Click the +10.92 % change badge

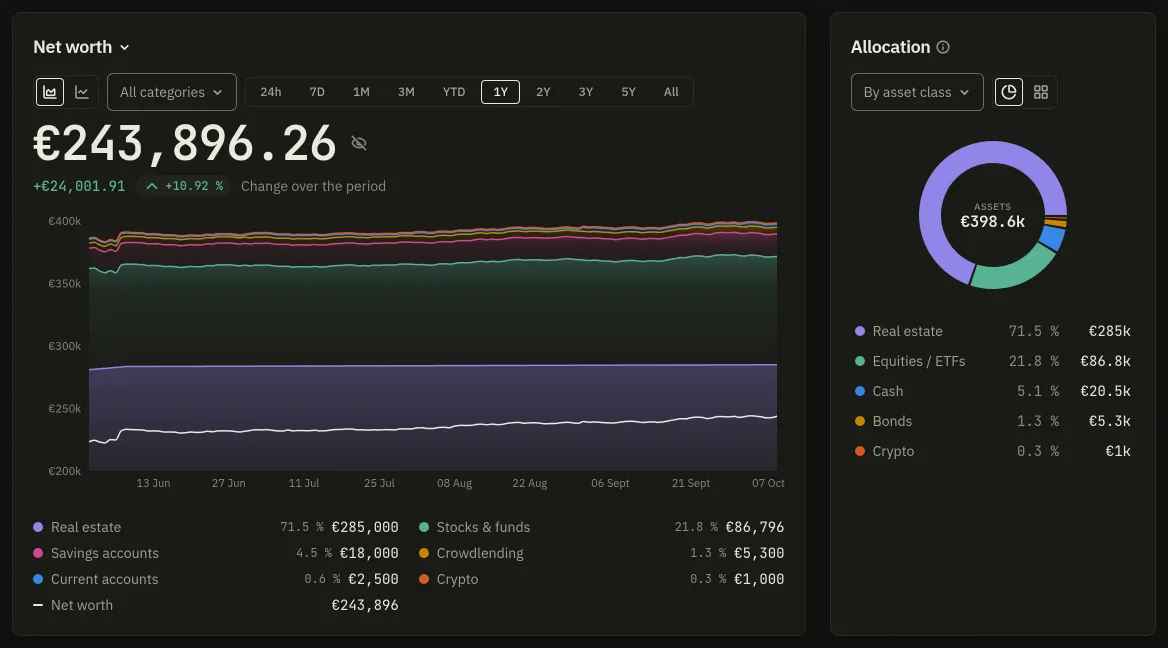[184, 186]
